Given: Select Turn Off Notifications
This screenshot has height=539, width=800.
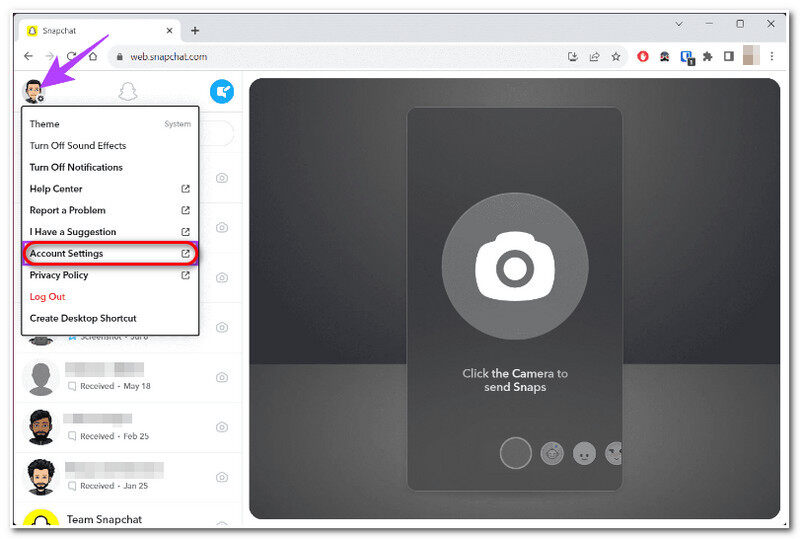Looking at the screenshot, I should click(110, 167).
